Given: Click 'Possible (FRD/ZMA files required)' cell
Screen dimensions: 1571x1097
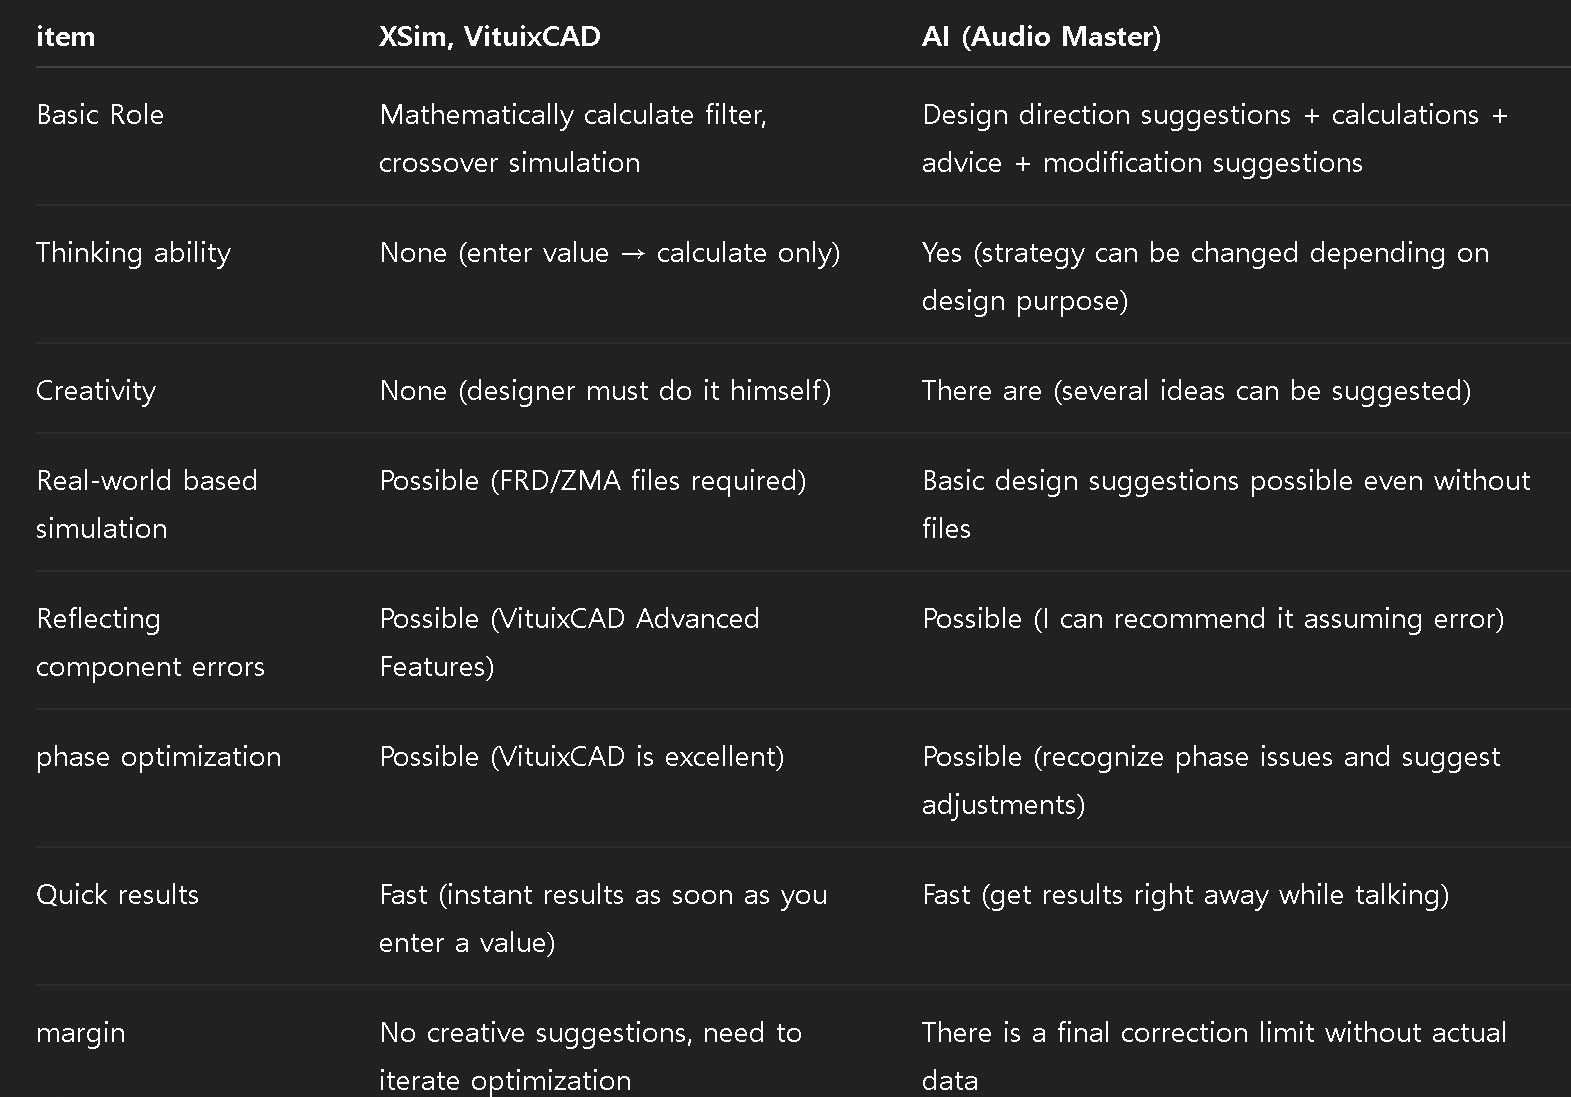Looking at the screenshot, I should pos(593,481).
